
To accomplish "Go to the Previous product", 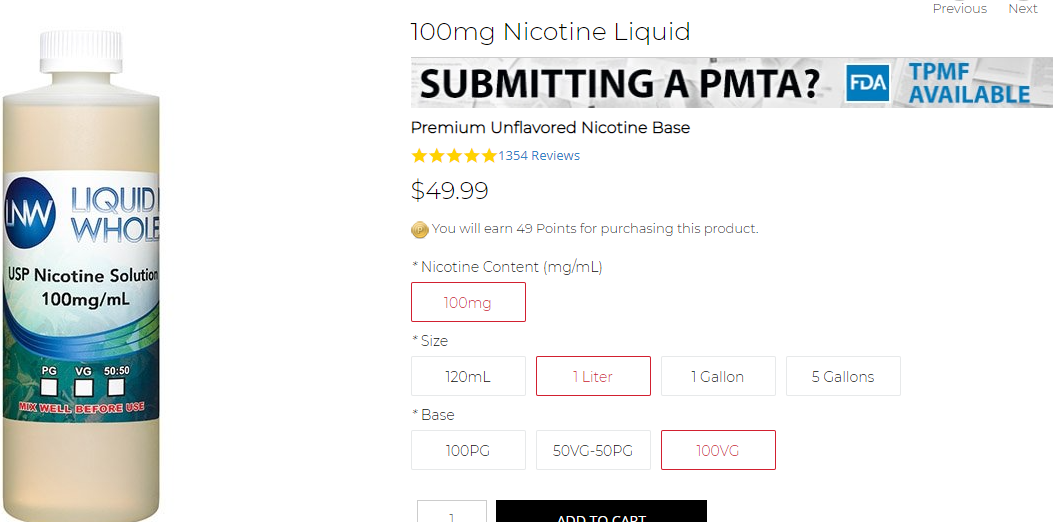I will pyautogui.click(x=959, y=9).
